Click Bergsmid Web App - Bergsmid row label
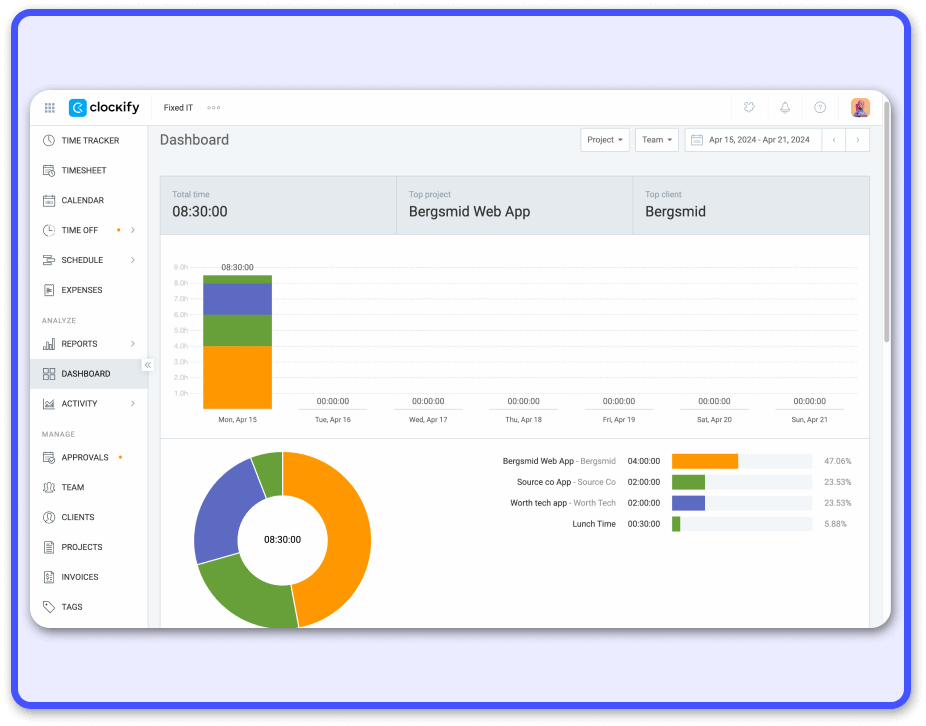 tap(559, 461)
